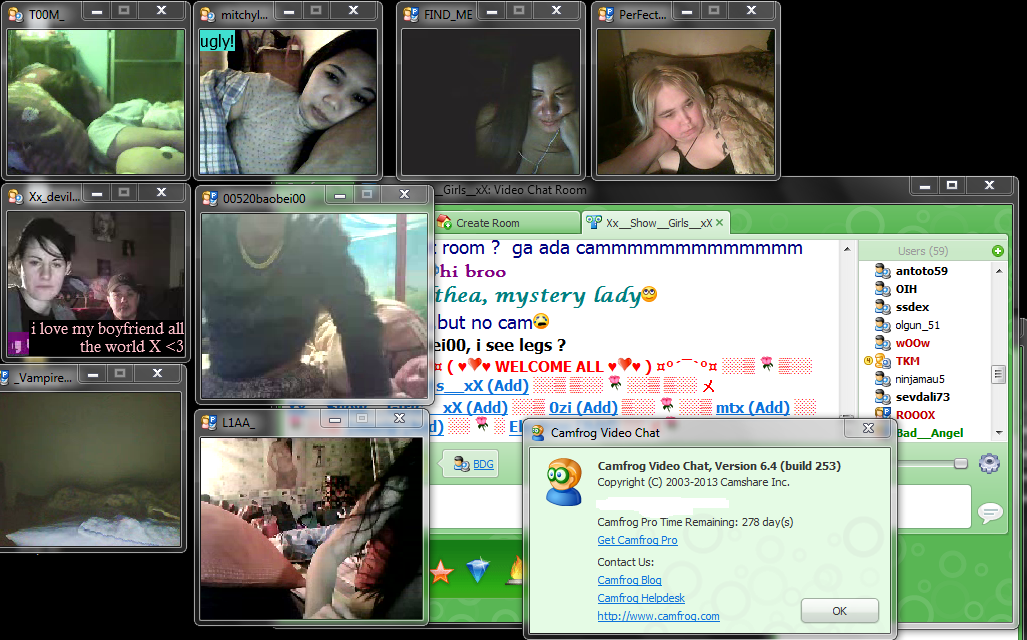This screenshot has height=640, width=1027.
Task: Click the wOOw user icon
Action: 883,343
